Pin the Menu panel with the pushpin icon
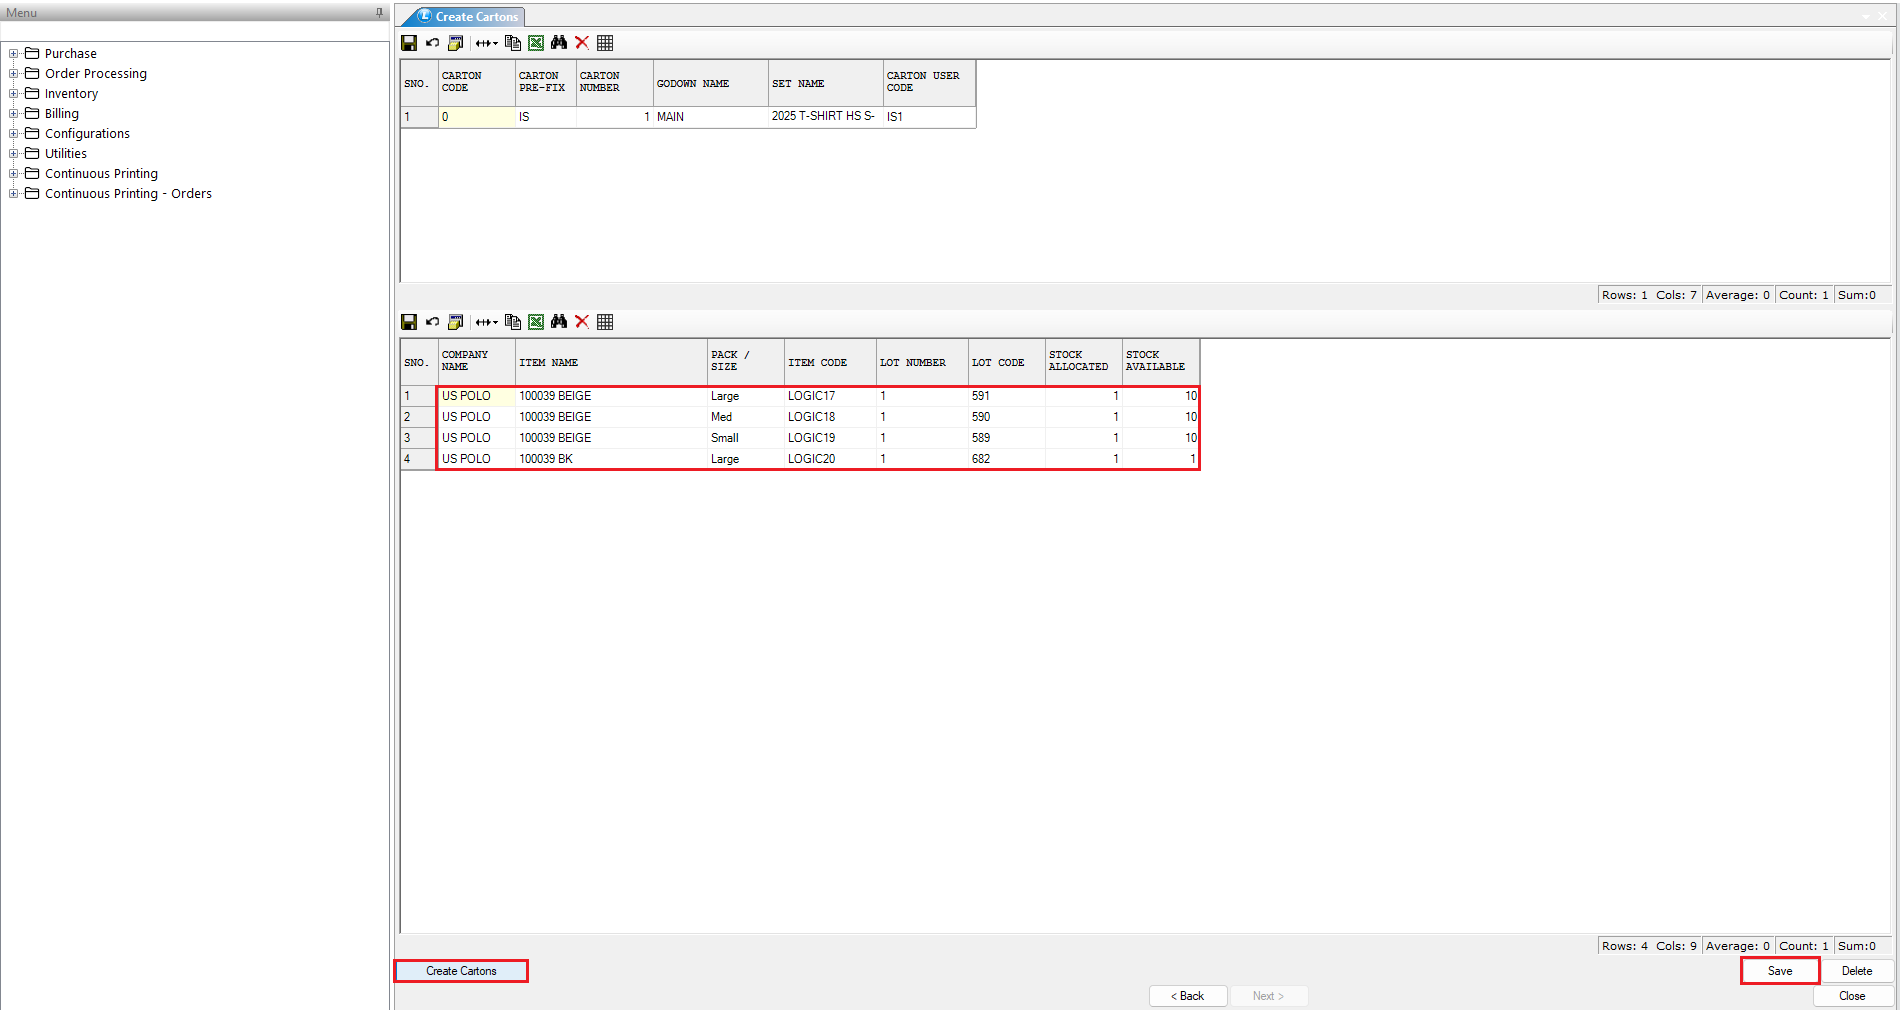 pyautogui.click(x=379, y=13)
